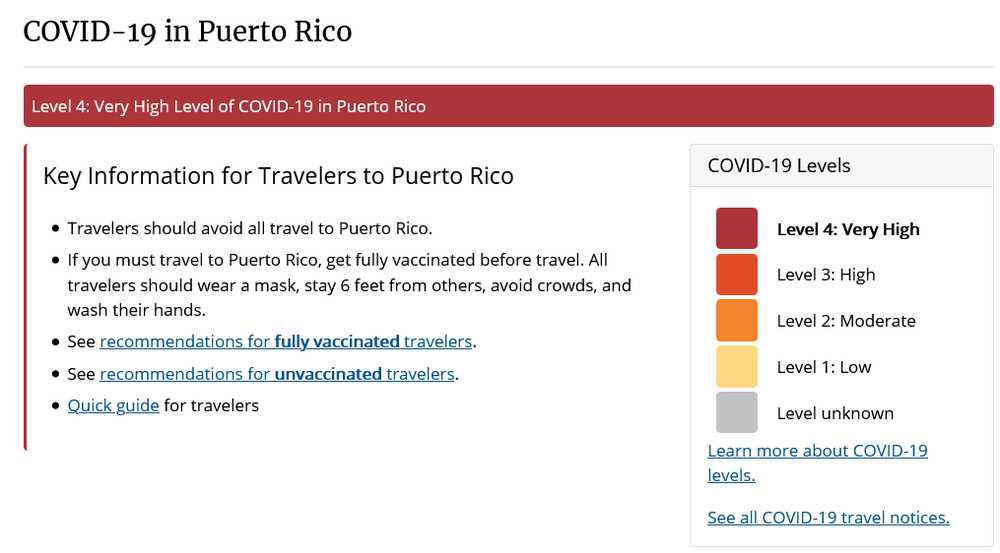Open the Quick guide link

(113, 405)
